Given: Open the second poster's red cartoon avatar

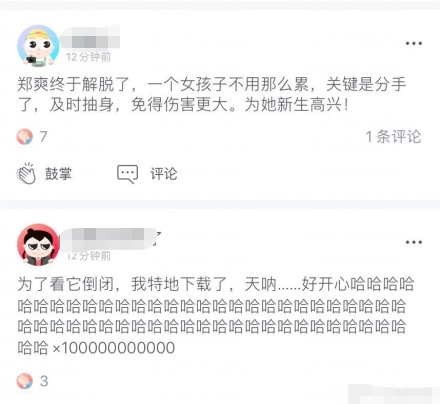Looking at the screenshot, I should point(38,245).
